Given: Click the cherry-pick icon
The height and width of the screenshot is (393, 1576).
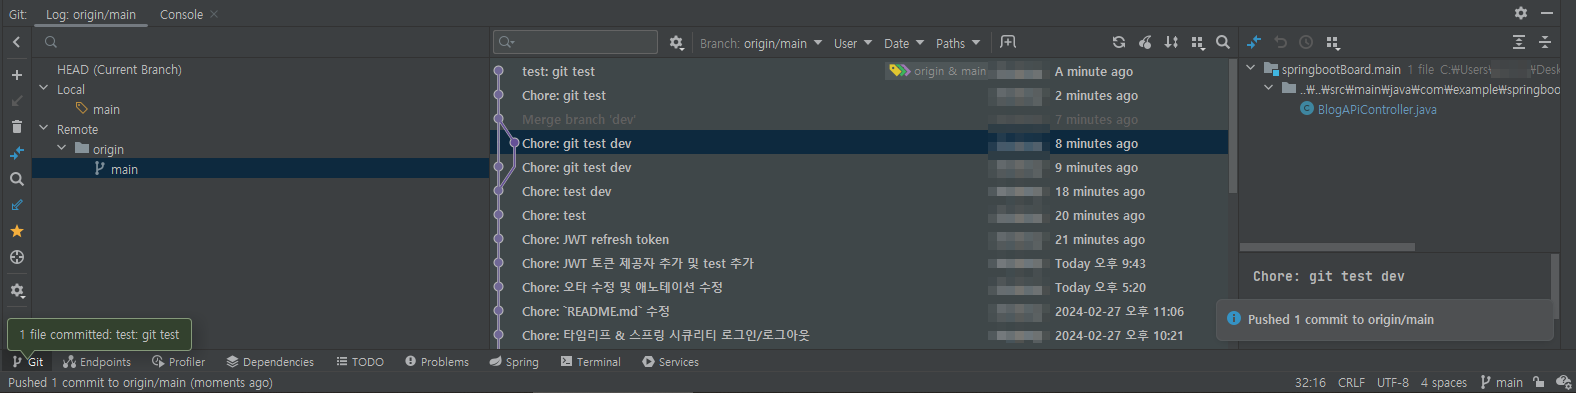Looking at the screenshot, I should point(1145,42).
